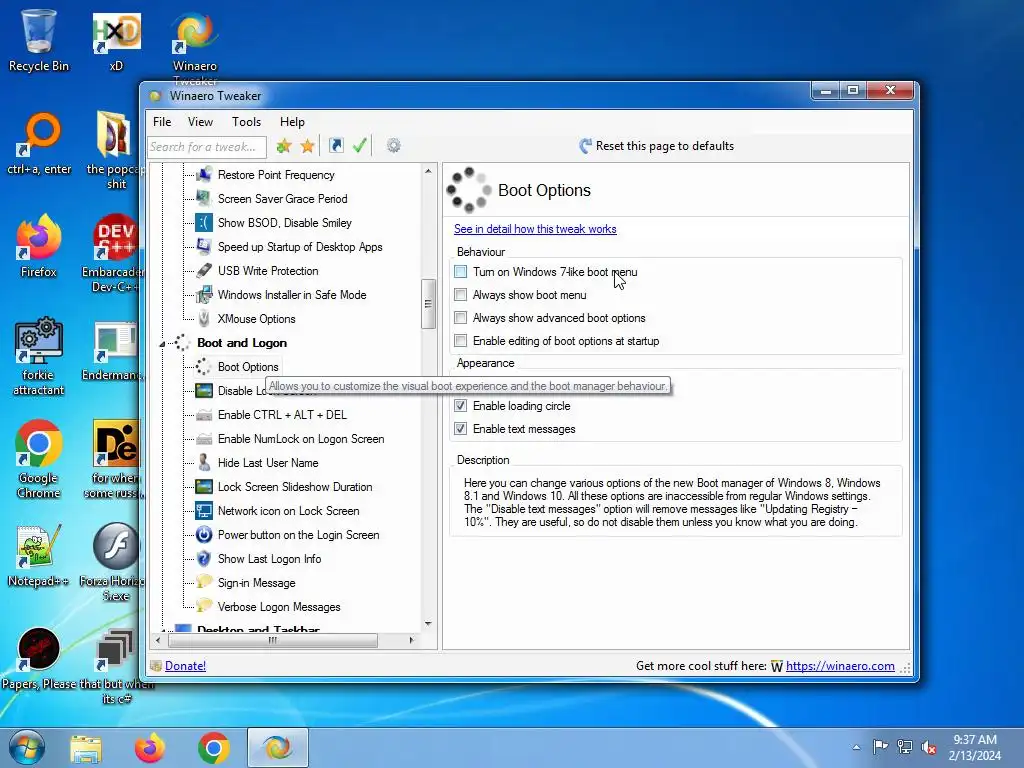Enable editing of boot options at startup

(460, 341)
